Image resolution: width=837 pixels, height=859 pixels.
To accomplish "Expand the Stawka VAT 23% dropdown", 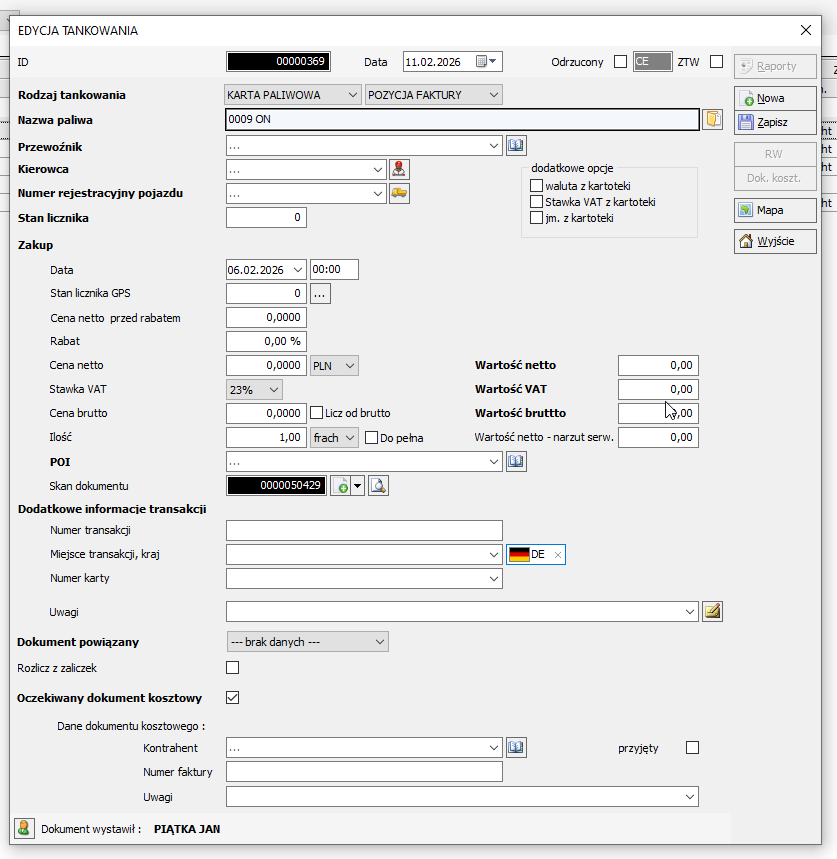I will 255,389.
